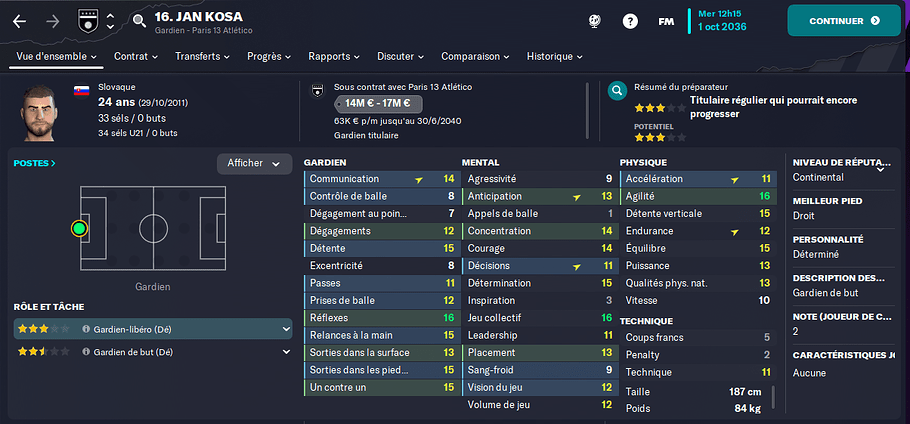This screenshot has height=424, width=910.
Task: Open the search magnifier beside player name
Action: point(139,22)
